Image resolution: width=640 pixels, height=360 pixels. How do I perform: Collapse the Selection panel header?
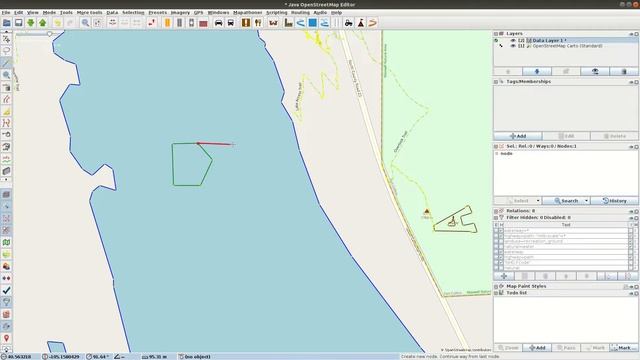tap(496, 146)
